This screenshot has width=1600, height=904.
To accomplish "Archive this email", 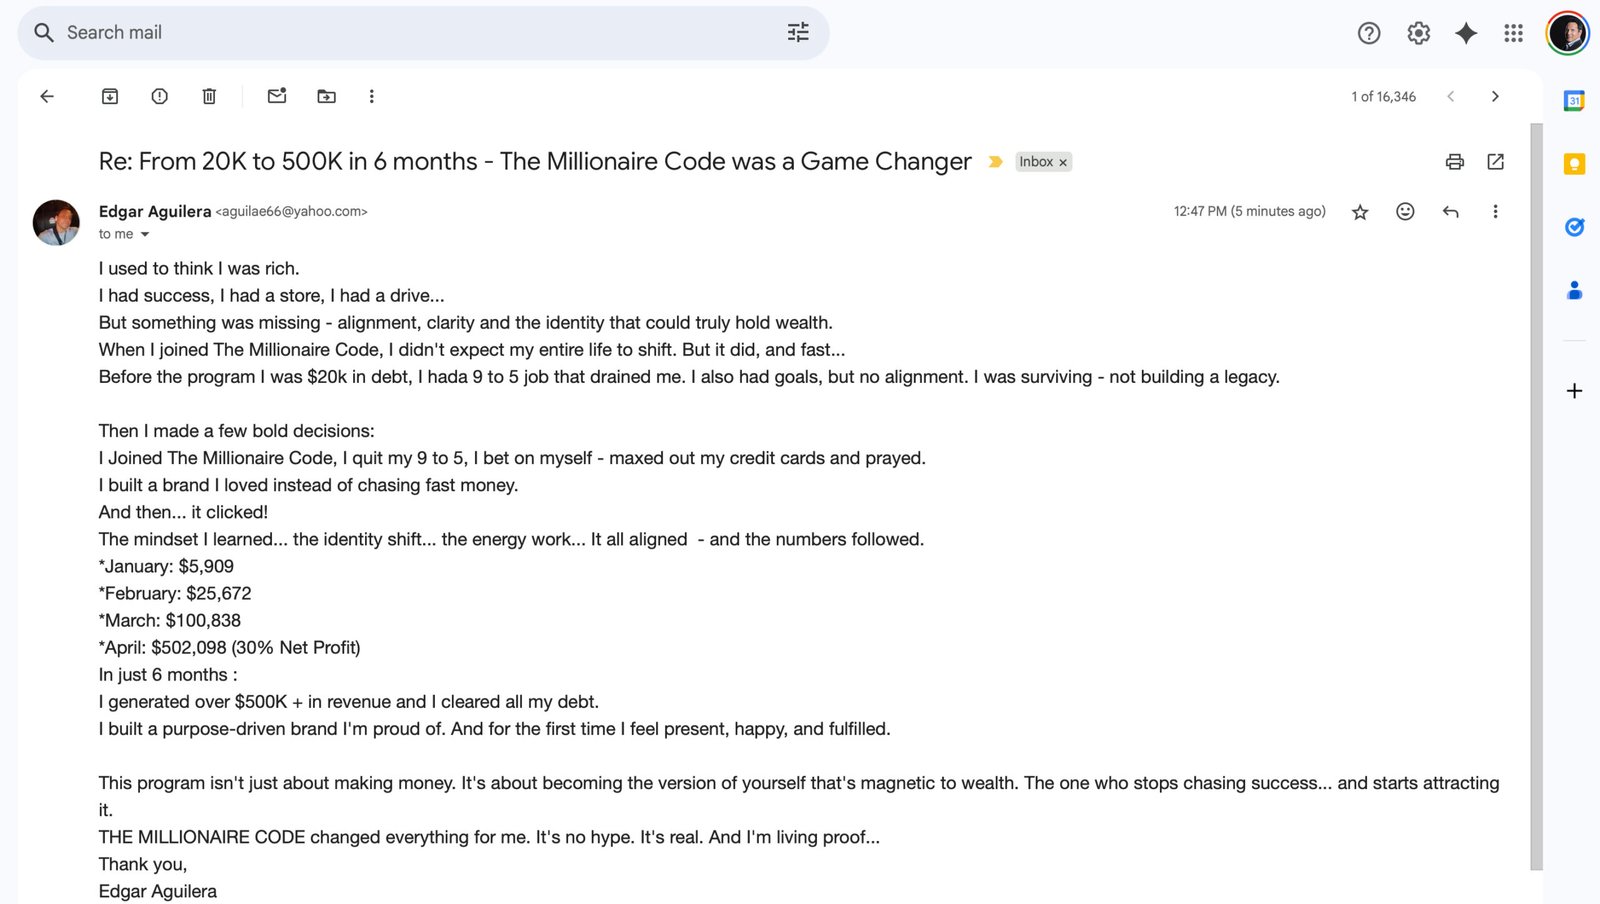I will coord(110,96).
